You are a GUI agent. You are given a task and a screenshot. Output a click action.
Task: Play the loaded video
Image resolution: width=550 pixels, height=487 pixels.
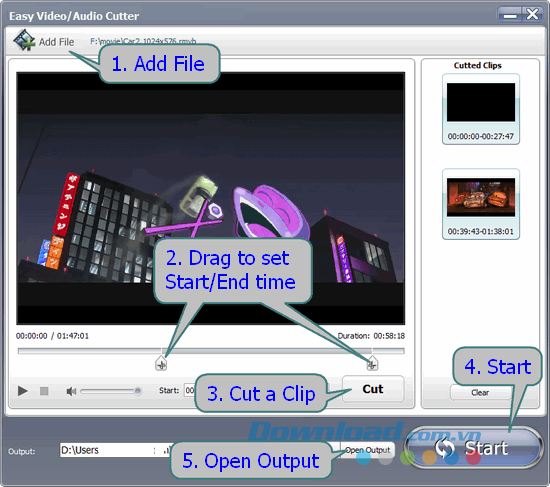(22, 391)
